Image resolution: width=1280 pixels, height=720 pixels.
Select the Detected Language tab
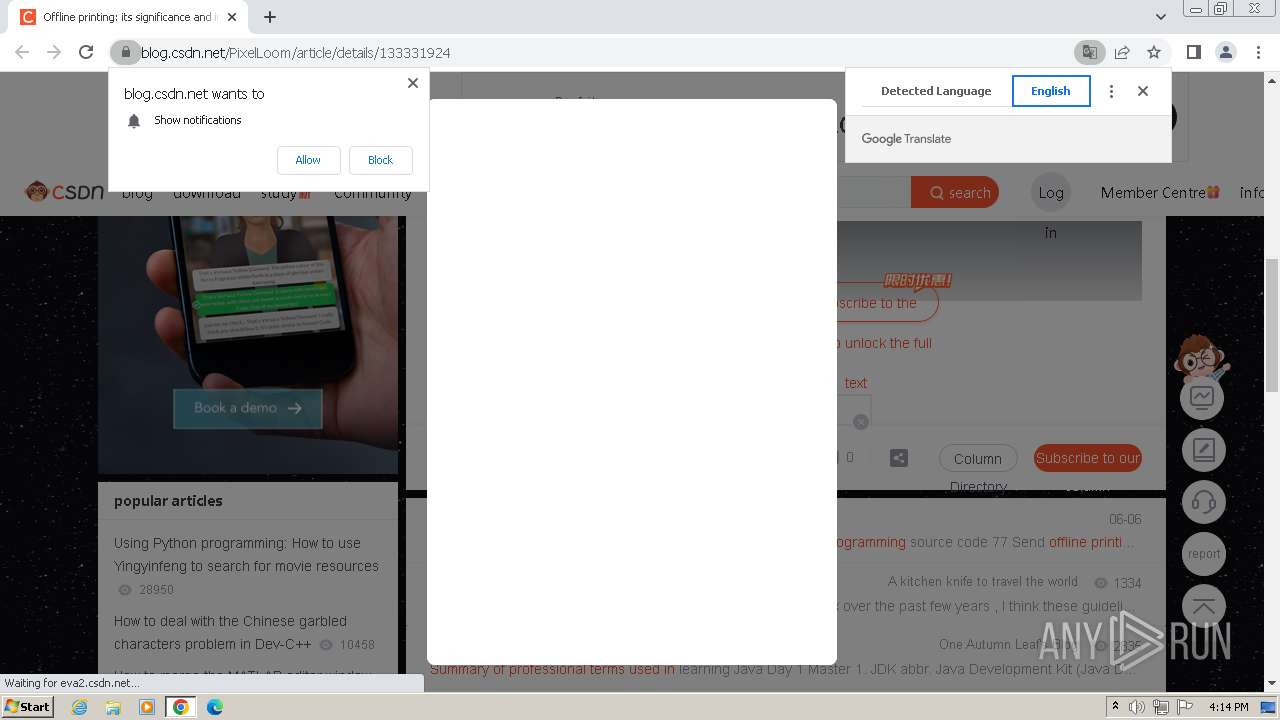936,91
